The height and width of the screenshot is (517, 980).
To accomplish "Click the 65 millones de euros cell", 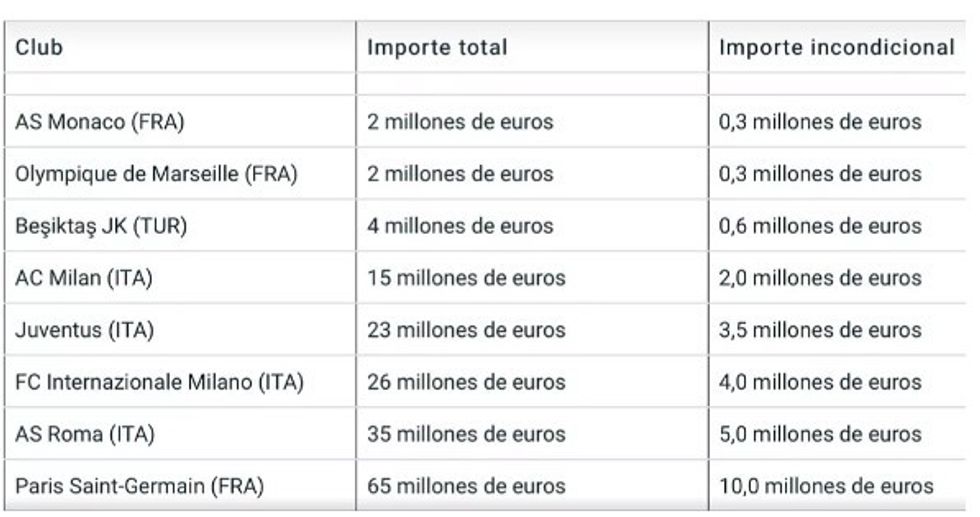I will (x=466, y=487).
